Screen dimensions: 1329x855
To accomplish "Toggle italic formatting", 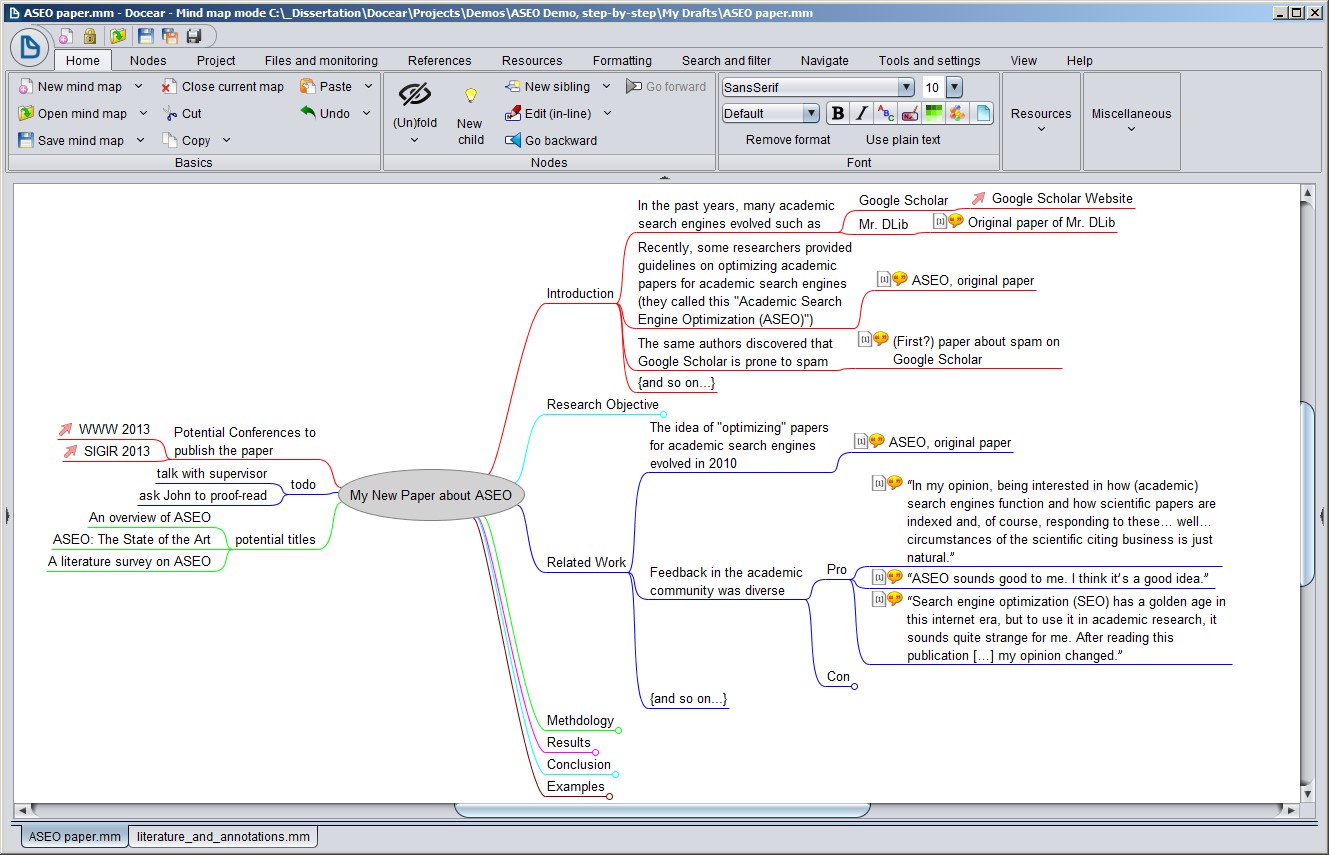I will 861,113.
